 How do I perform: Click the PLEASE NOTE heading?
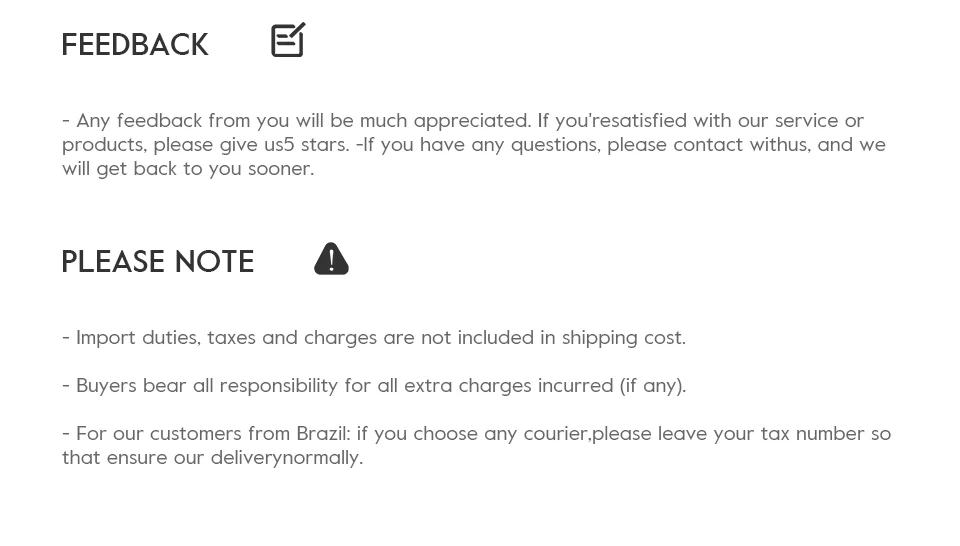coord(158,262)
